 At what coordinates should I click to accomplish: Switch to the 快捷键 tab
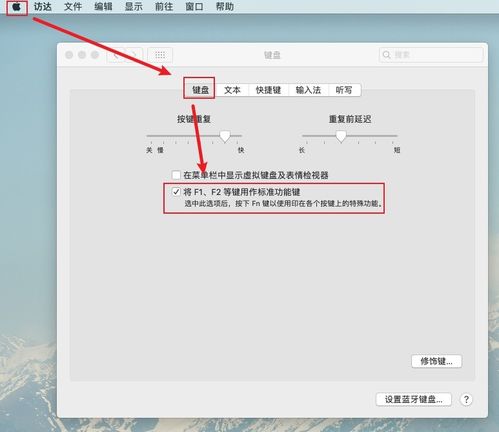click(268, 90)
